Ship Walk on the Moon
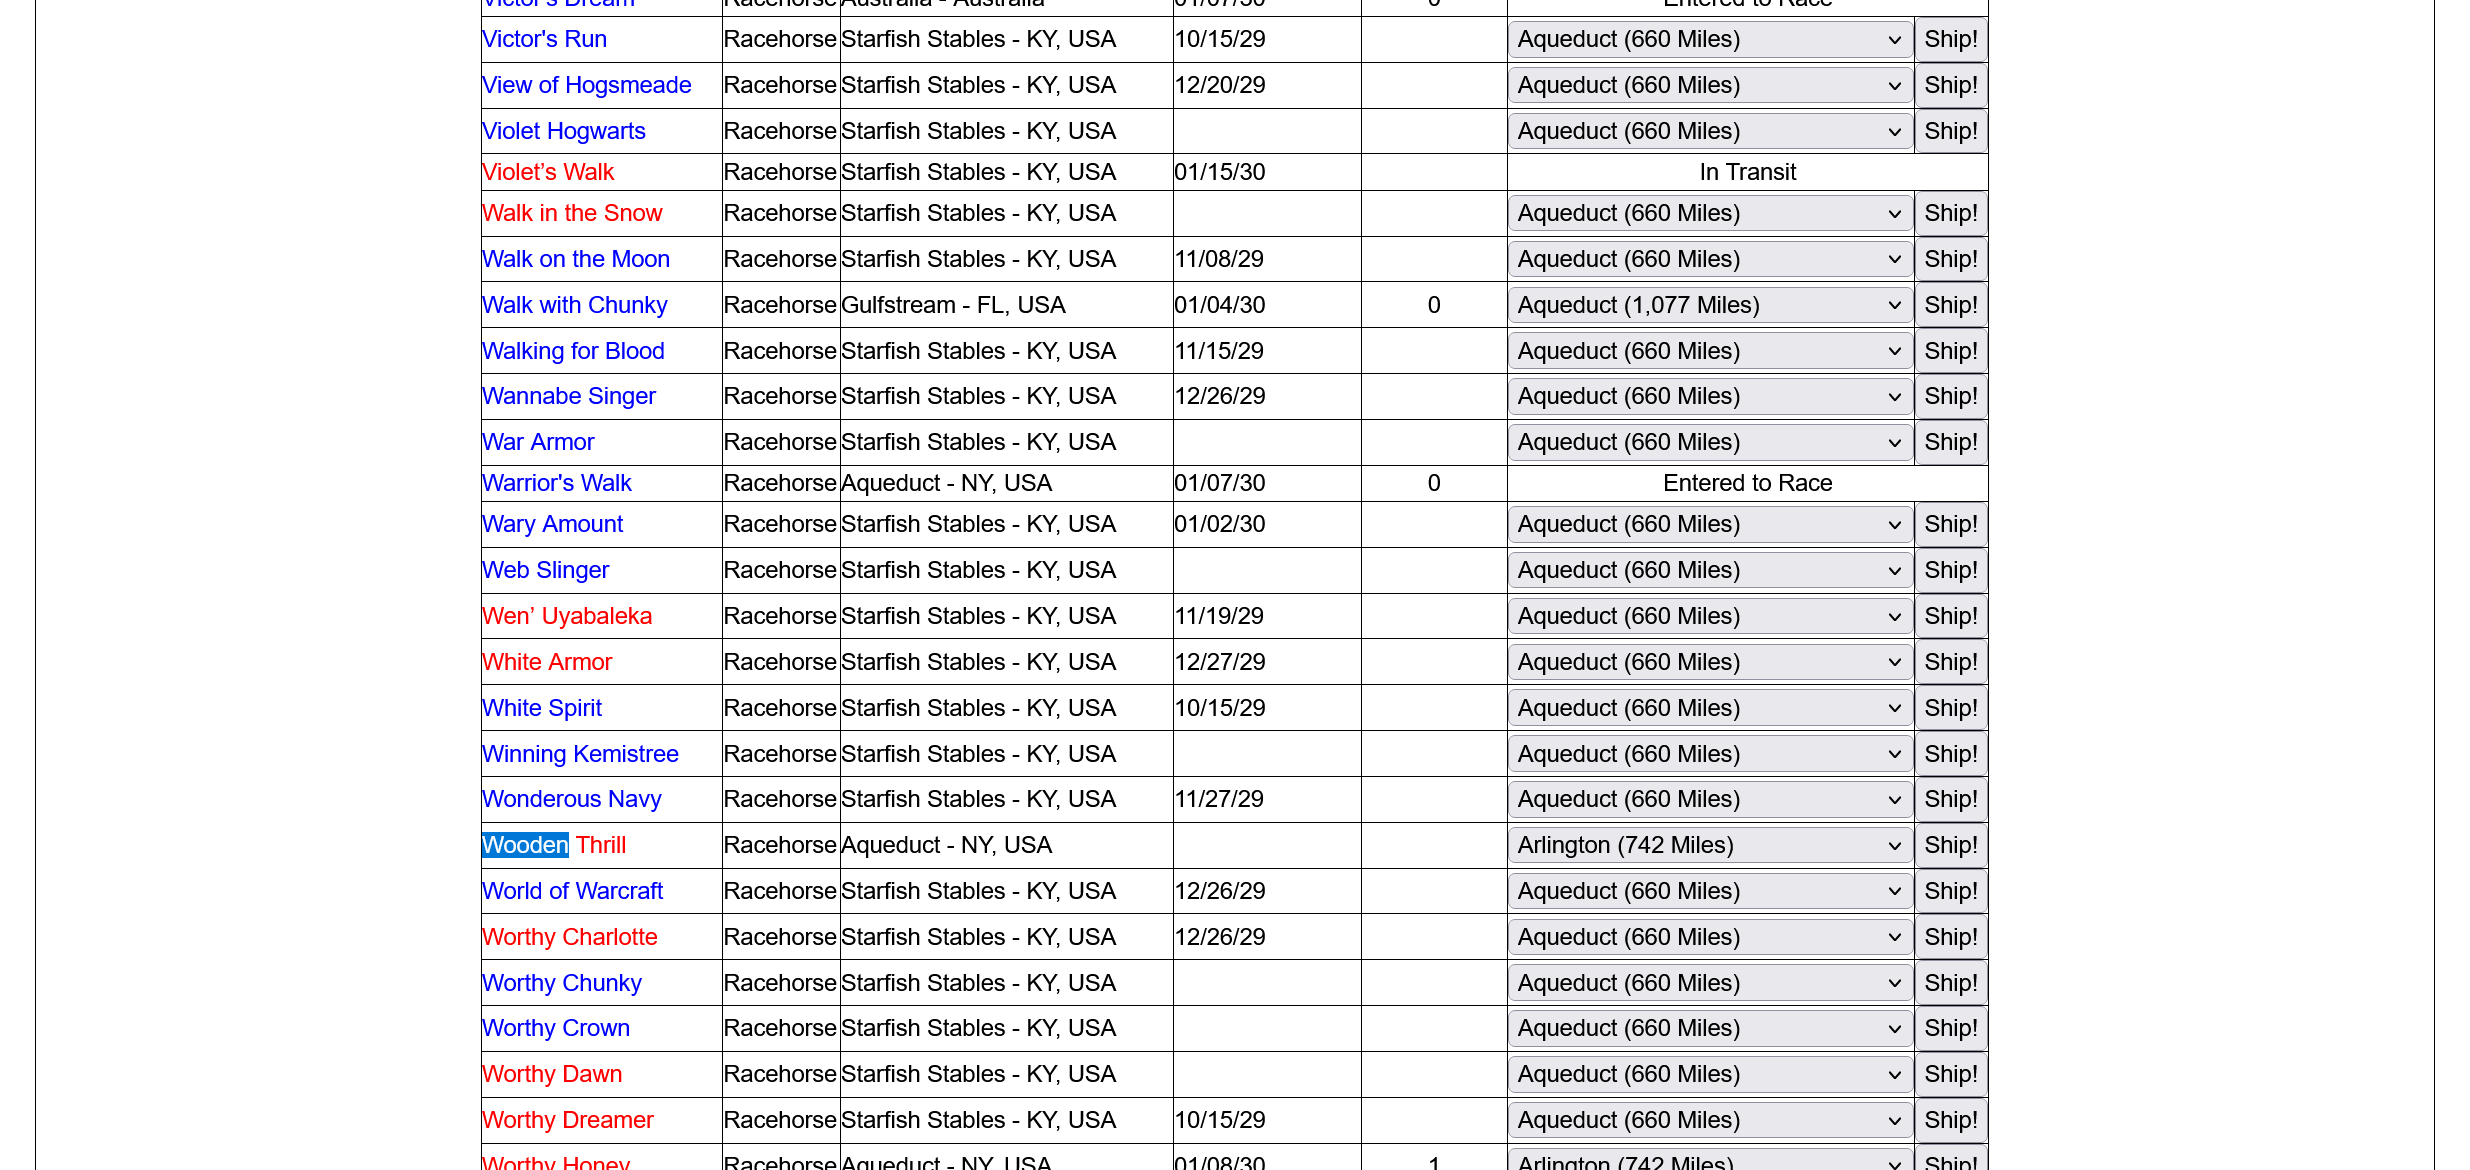 [x=1950, y=259]
